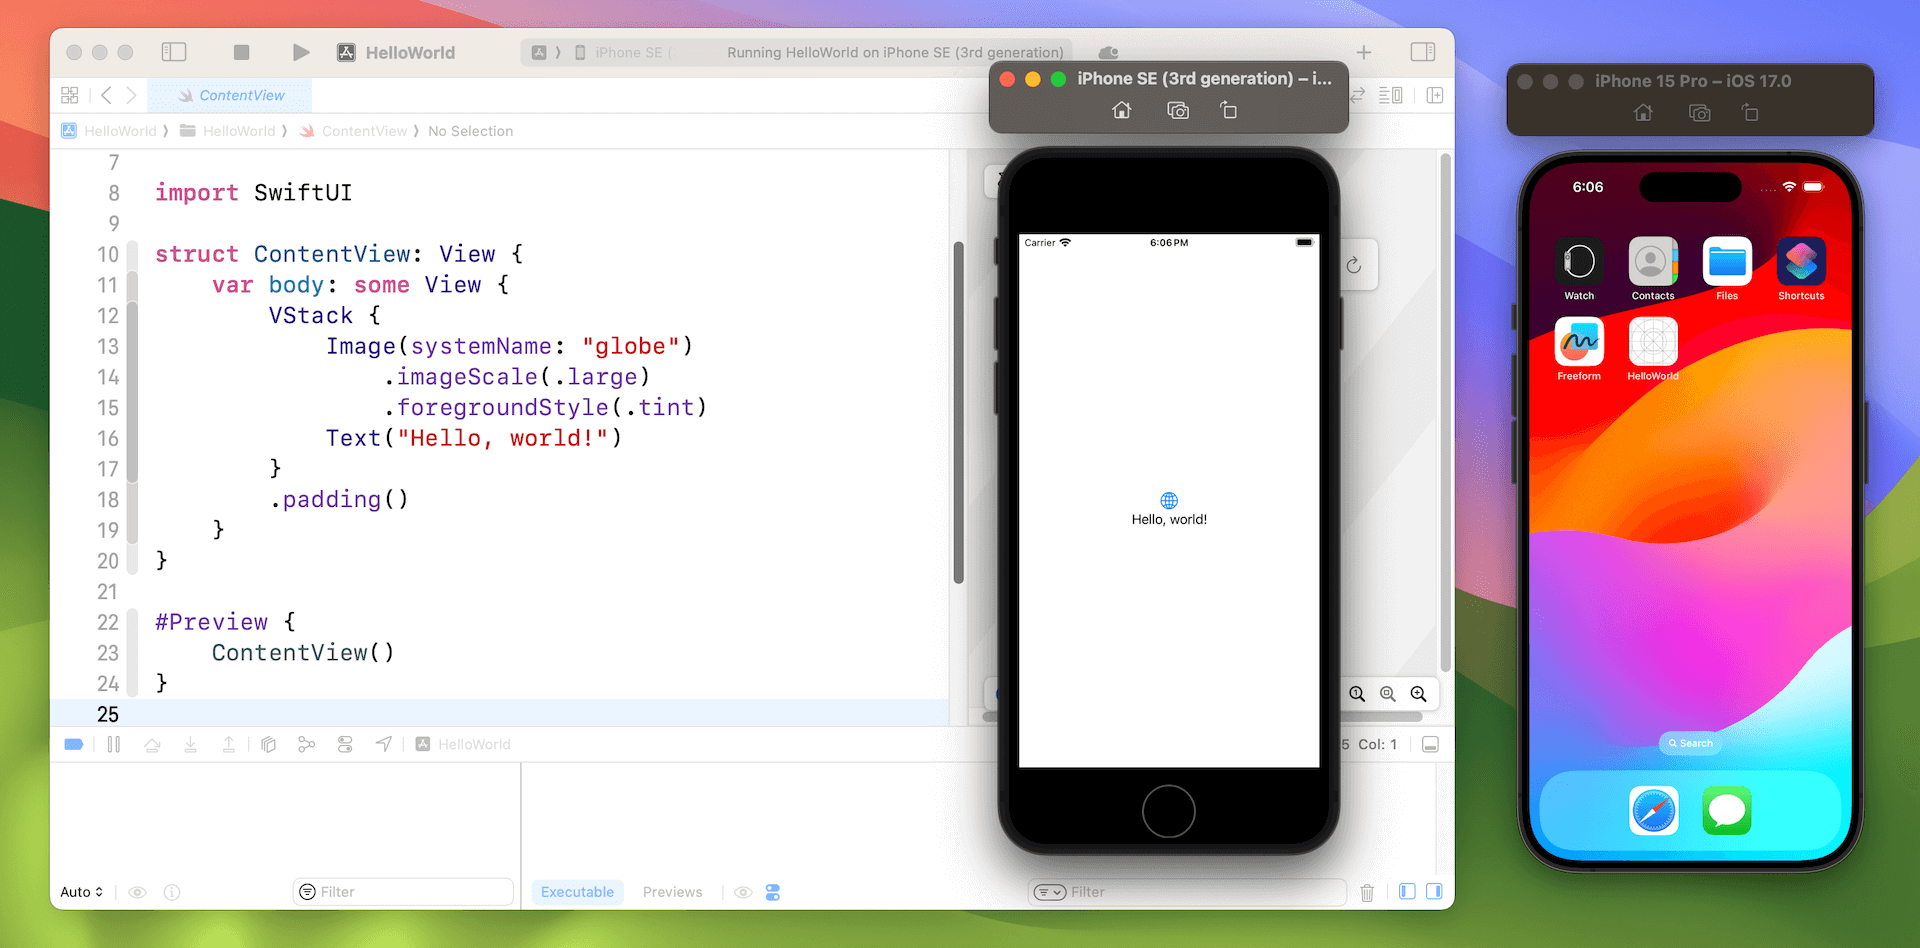Open the HelloWorld app on iPhone 15 Pro

[1652, 343]
